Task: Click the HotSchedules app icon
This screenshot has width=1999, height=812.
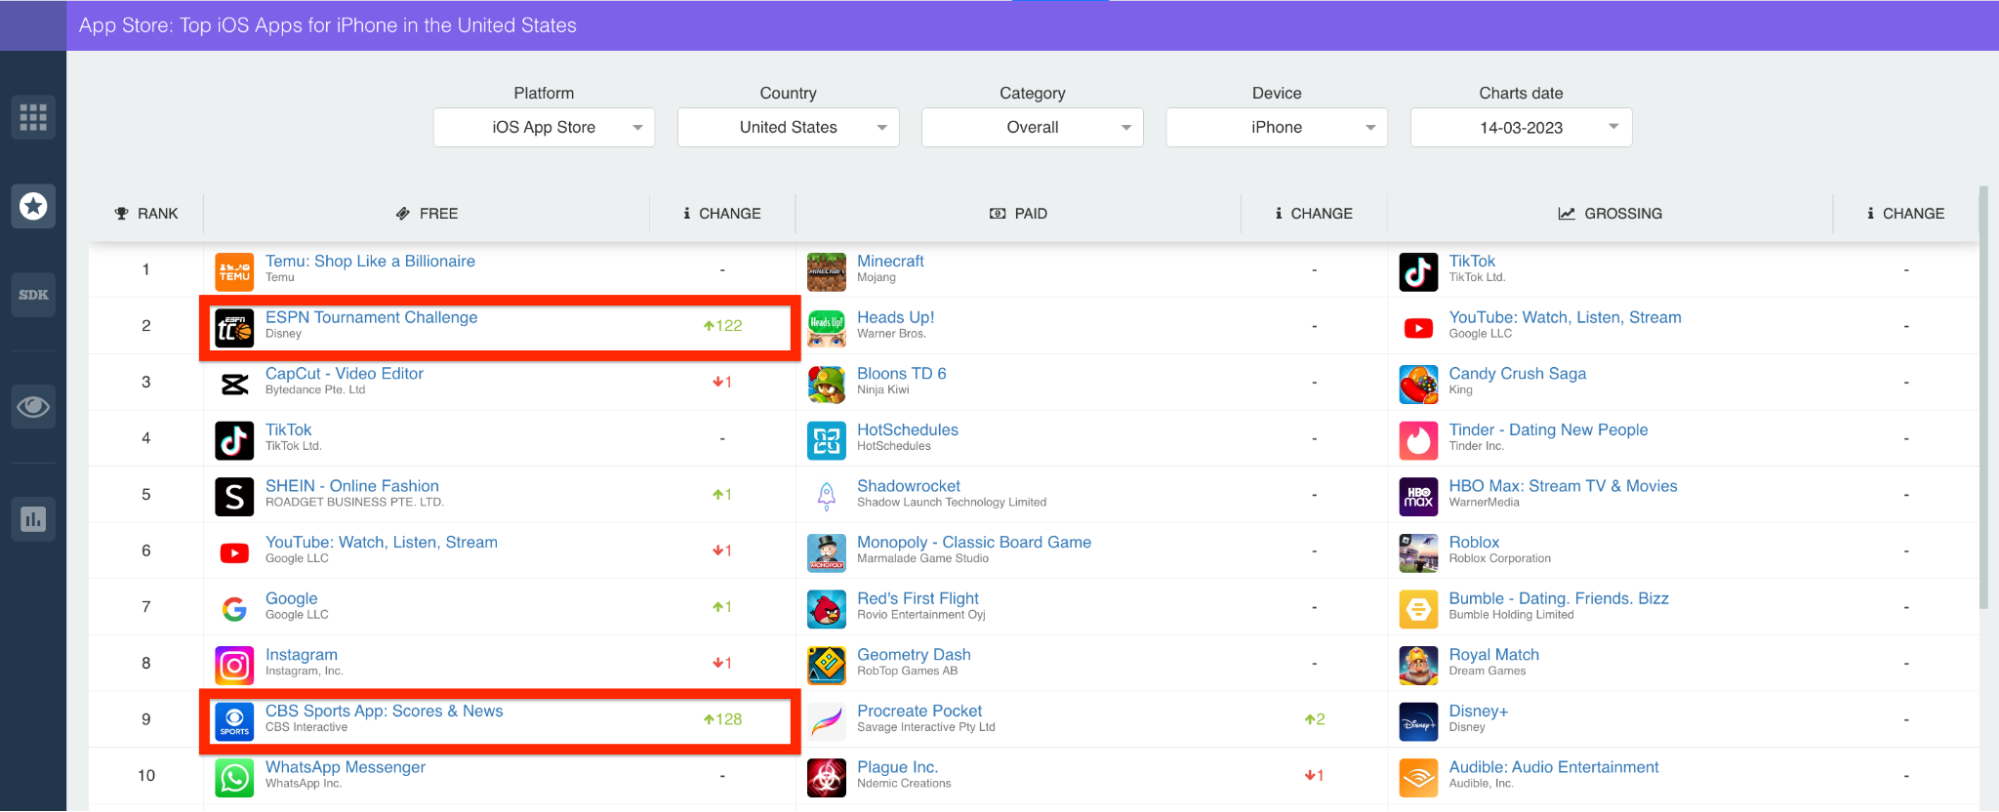Action: coord(826,440)
